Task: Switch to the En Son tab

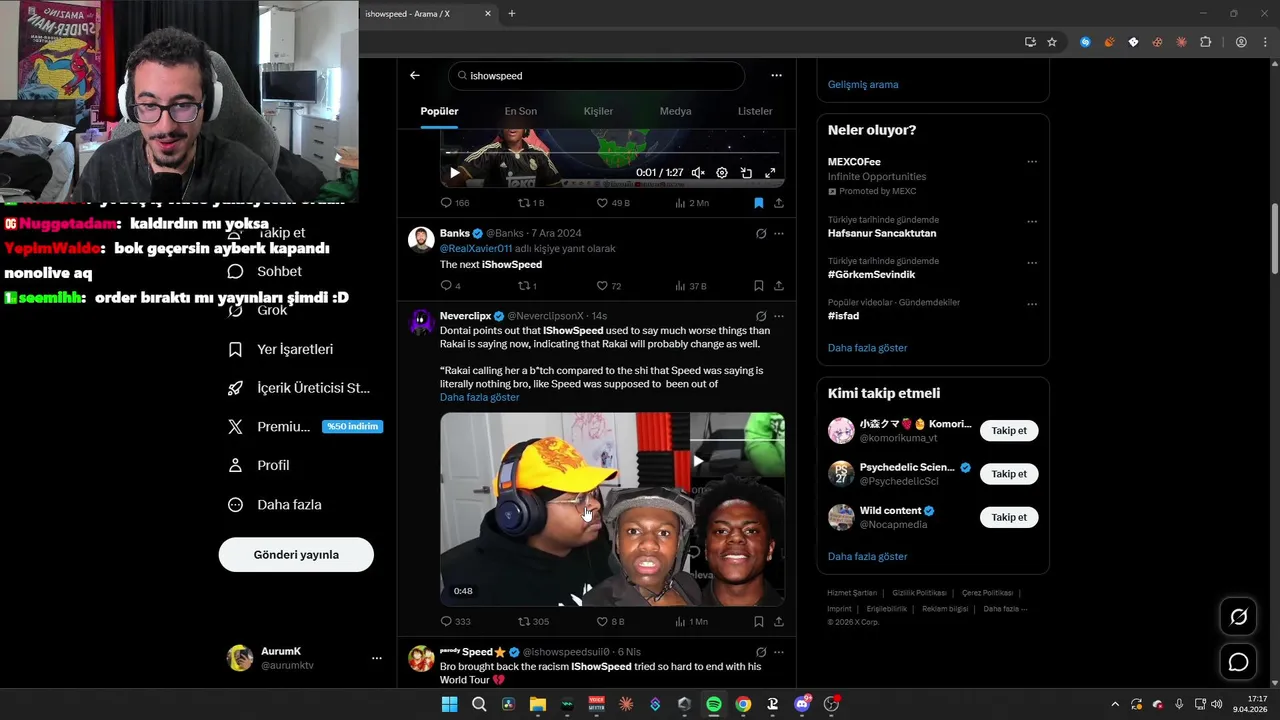Action: click(x=520, y=111)
